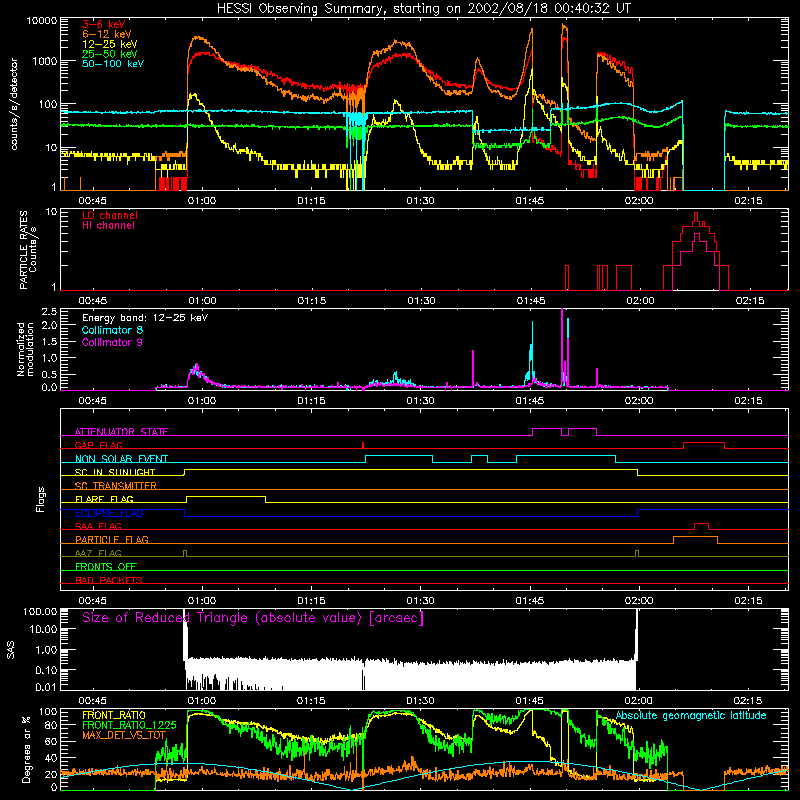Screen dimensions: 800x800
Task: Click the SC_TRANSMITTER flag label
Action: coord(116,486)
